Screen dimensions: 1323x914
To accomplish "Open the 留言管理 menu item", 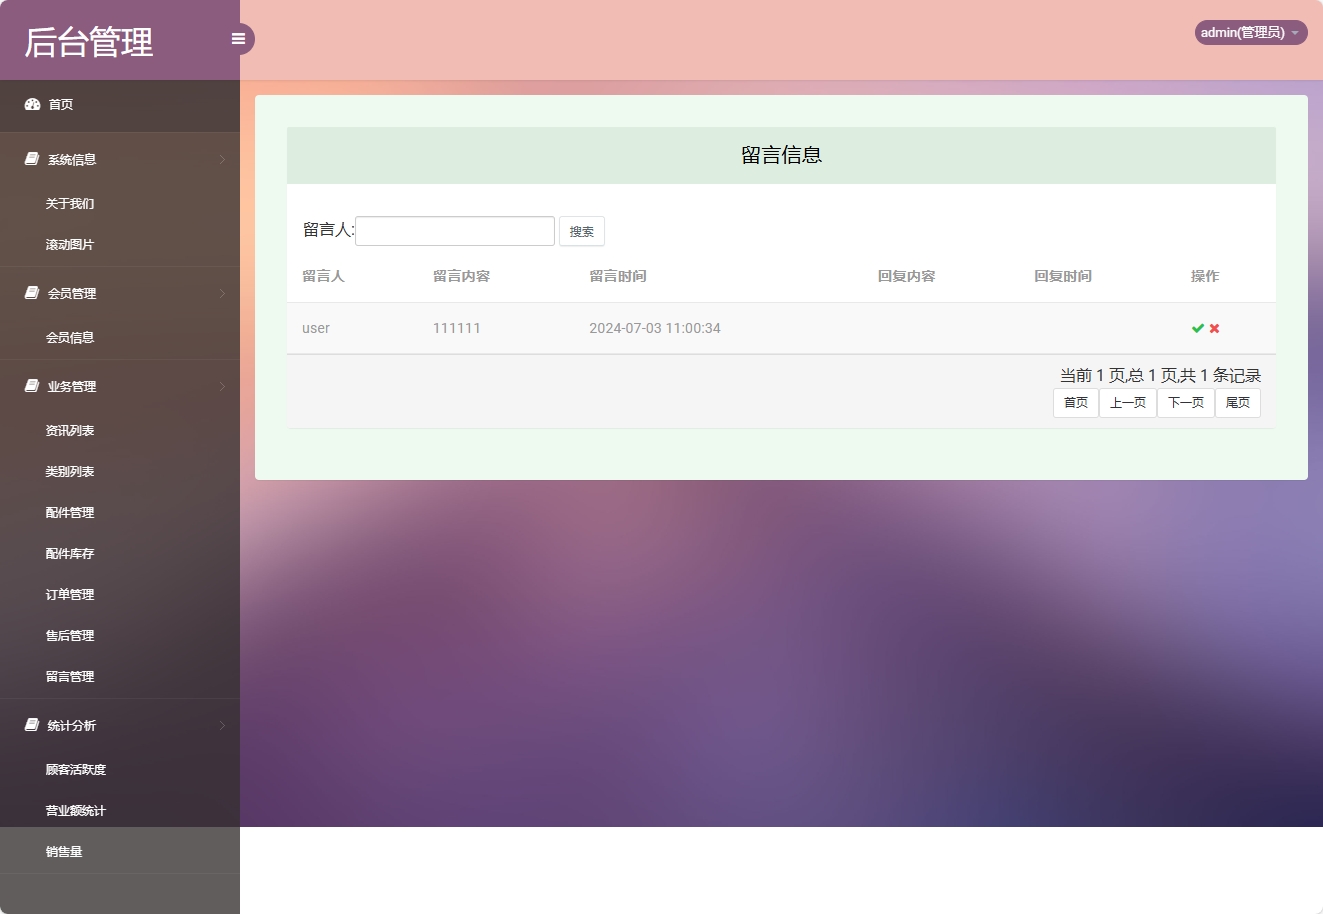I will (x=70, y=676).
